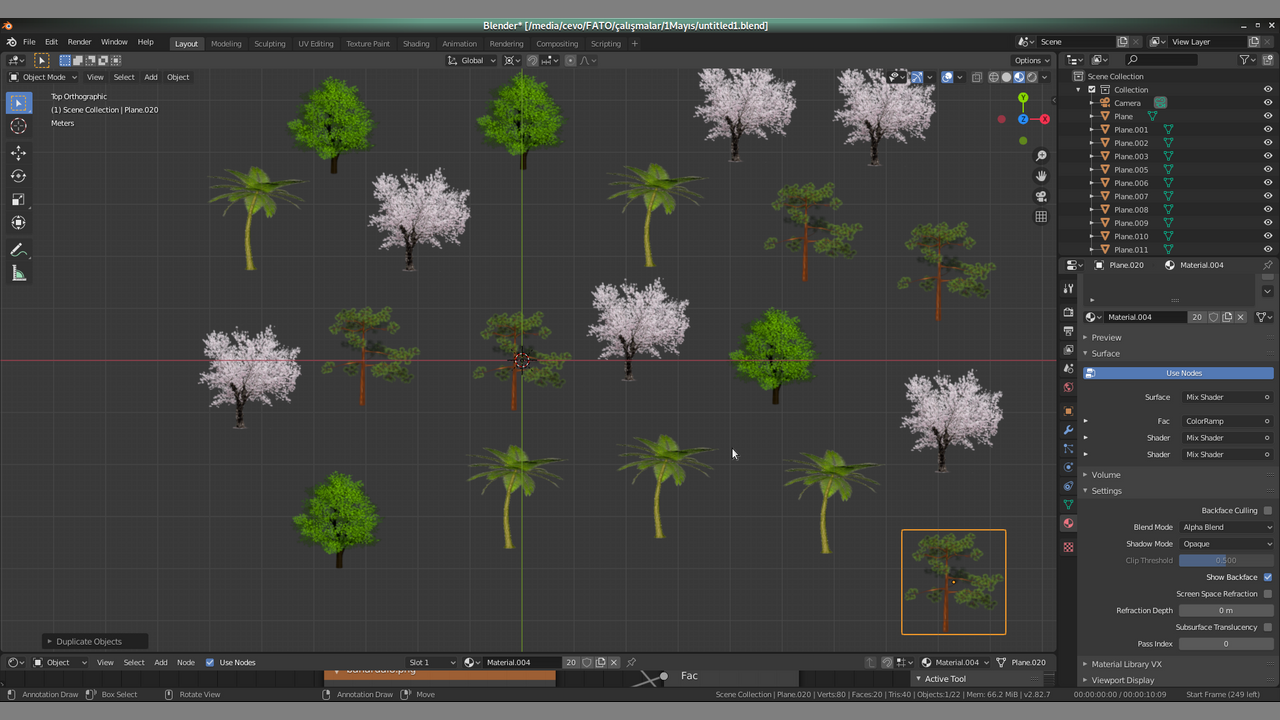Select the Move tool in the toolbar
This screenshot has width=1280, height=720.
(18, 153)
